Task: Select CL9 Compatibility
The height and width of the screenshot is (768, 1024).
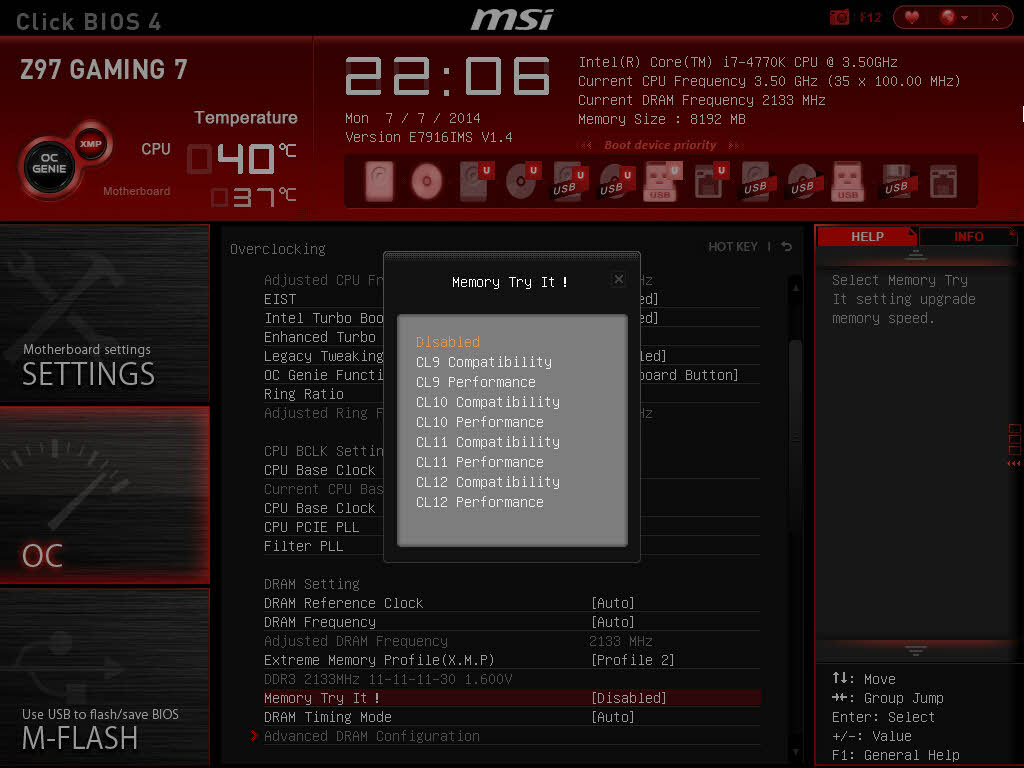Action: pyautogui.click(x=484, y=362)
